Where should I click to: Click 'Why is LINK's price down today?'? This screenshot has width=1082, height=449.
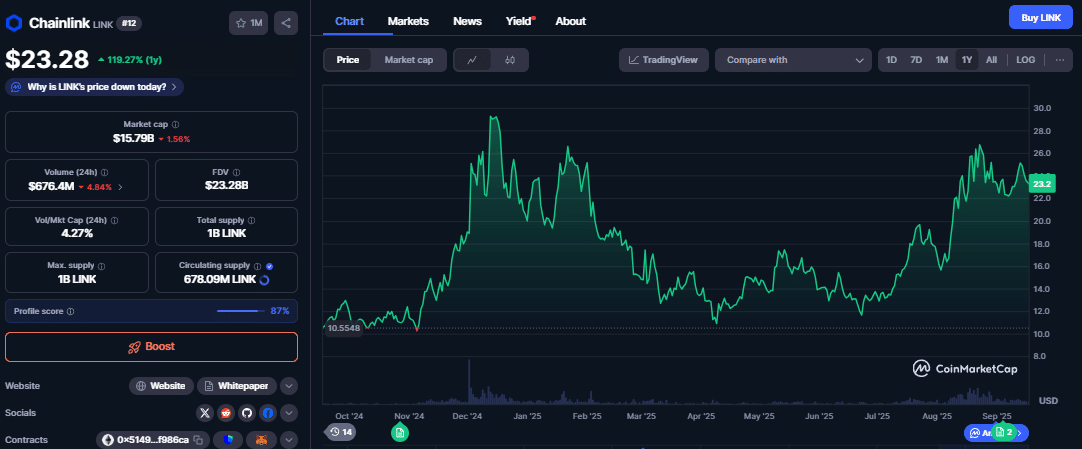[95, 87]
